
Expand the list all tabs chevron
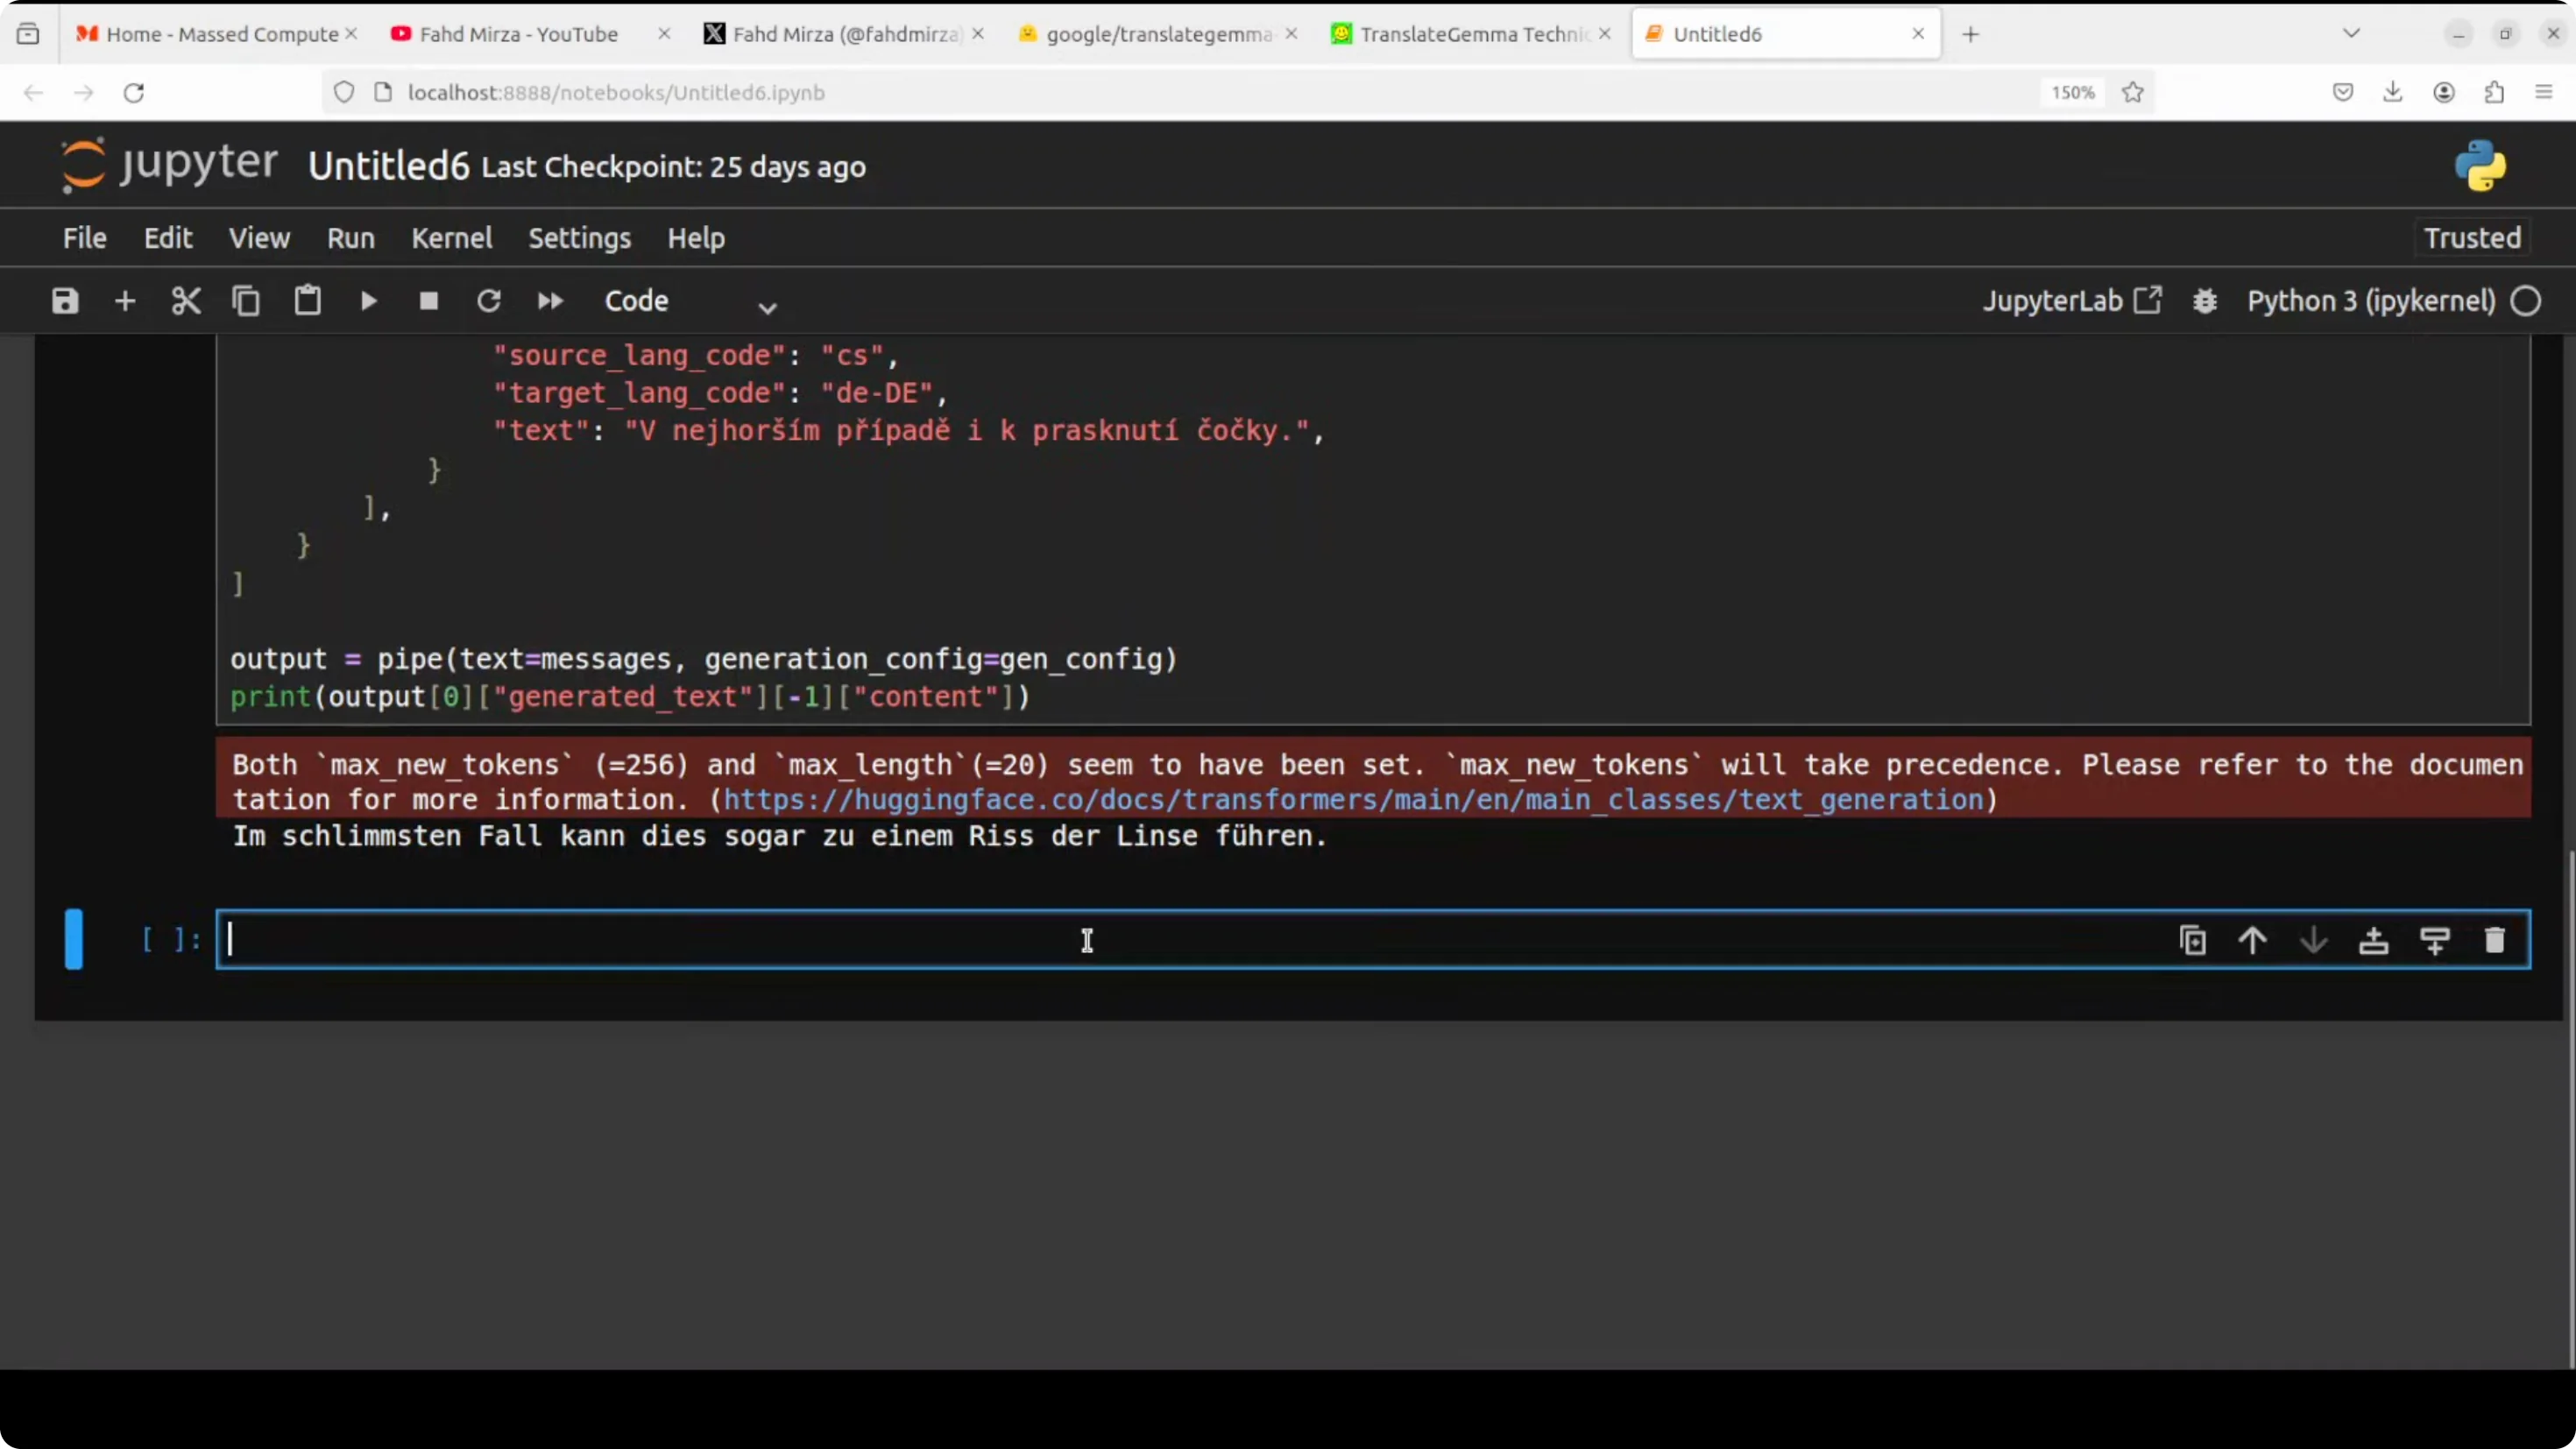coord(2351,34)
